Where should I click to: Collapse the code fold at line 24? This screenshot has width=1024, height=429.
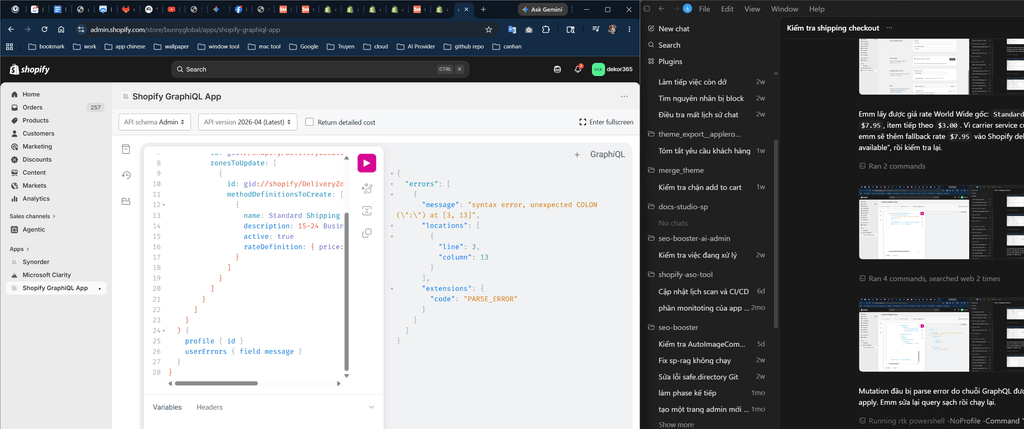(x=163, y=331)
